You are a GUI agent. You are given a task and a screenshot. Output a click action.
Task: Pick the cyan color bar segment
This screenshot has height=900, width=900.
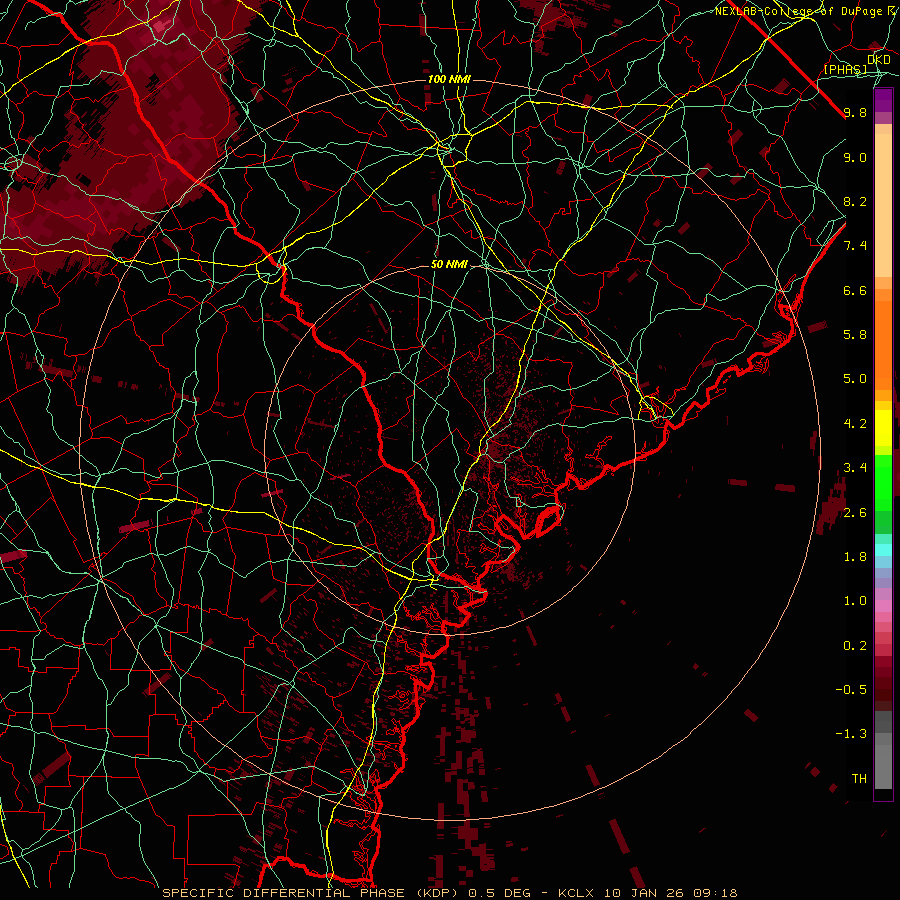[x=883, y=550]
